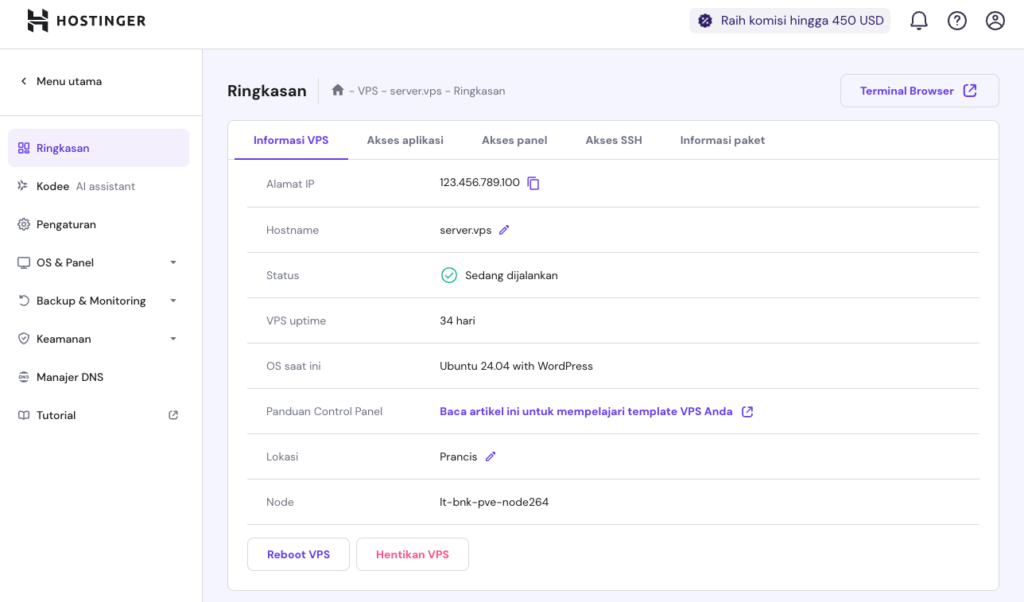Copy the Alamat IP to clipboard
The image size is (1024, 602).
(x=532, y=184)
